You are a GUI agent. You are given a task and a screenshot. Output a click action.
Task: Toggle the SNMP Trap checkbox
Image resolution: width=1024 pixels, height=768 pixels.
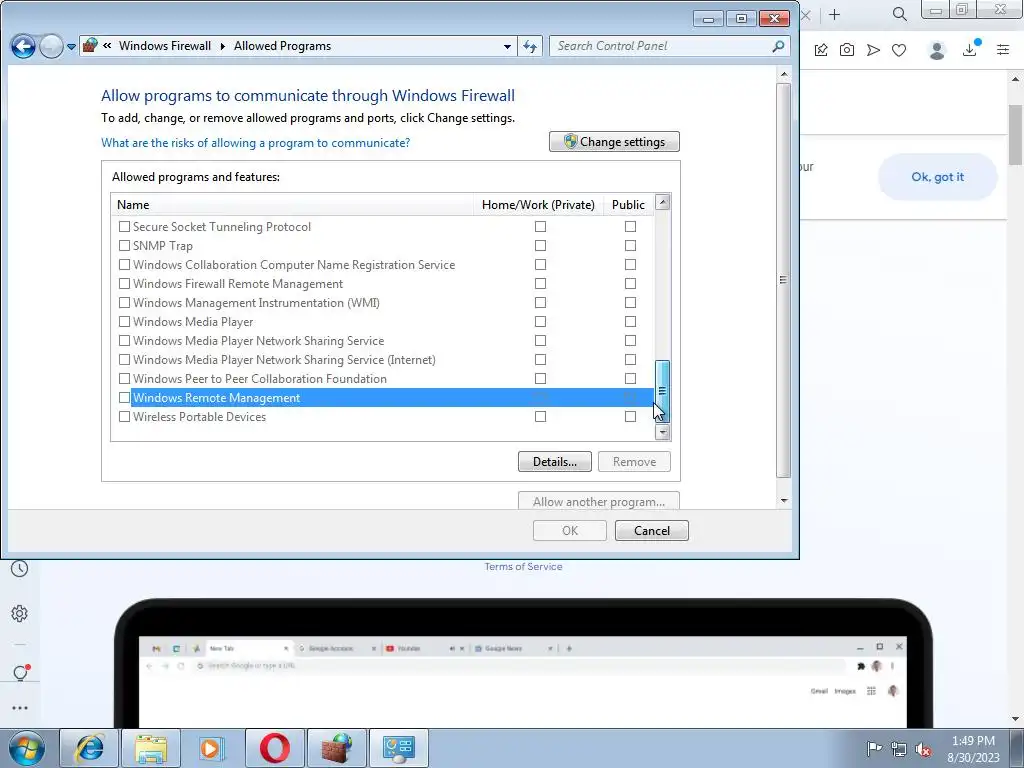[x=124, y=246]
